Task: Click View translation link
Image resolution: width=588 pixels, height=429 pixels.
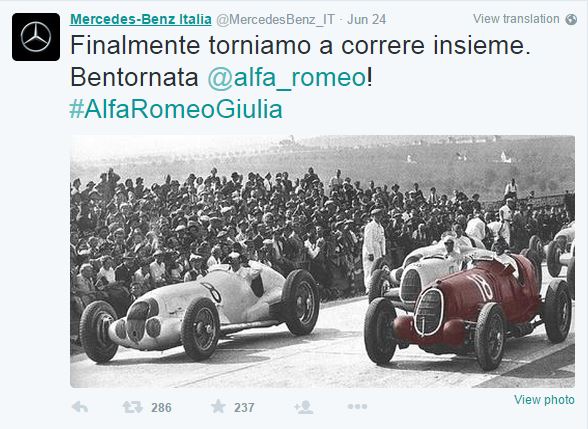Action: pos(516,19)
